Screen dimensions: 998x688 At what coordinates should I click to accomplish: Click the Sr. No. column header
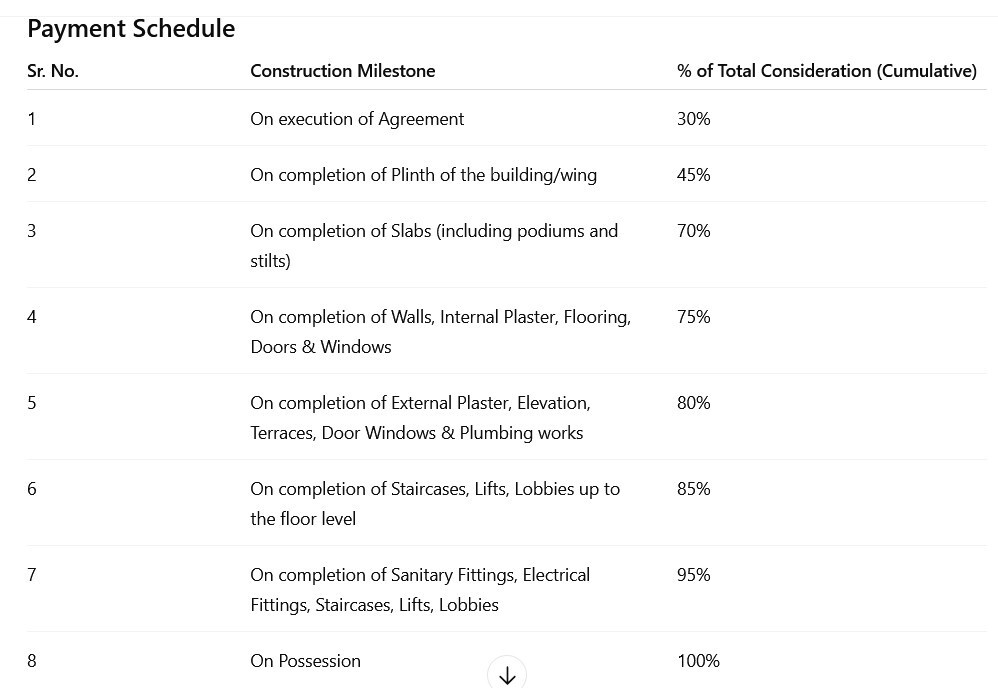coord(53,71)
